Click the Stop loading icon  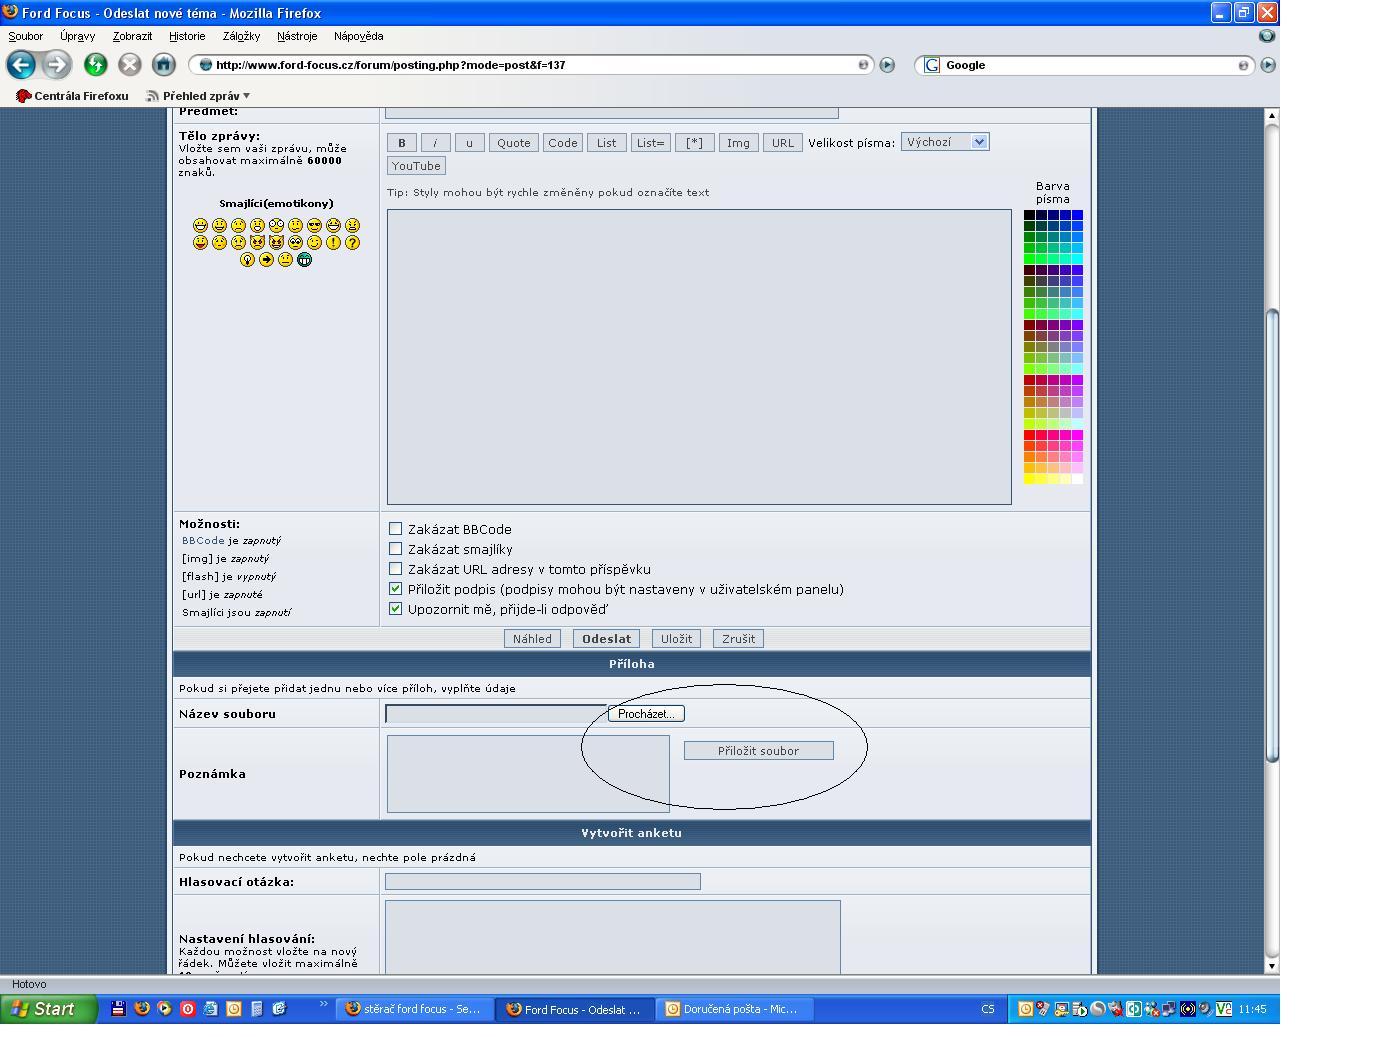[x=130, y=65]
